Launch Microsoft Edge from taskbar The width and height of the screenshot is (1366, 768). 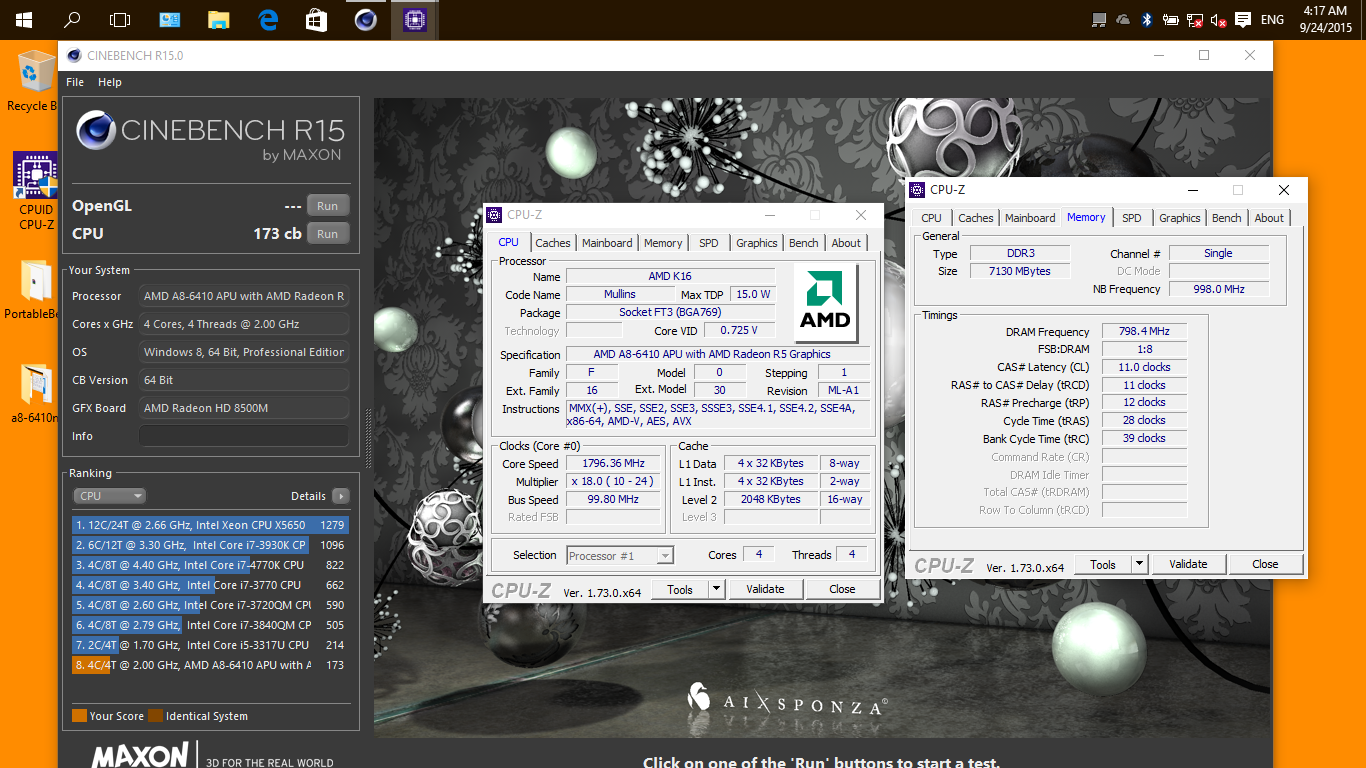click(x=268, y=20)
